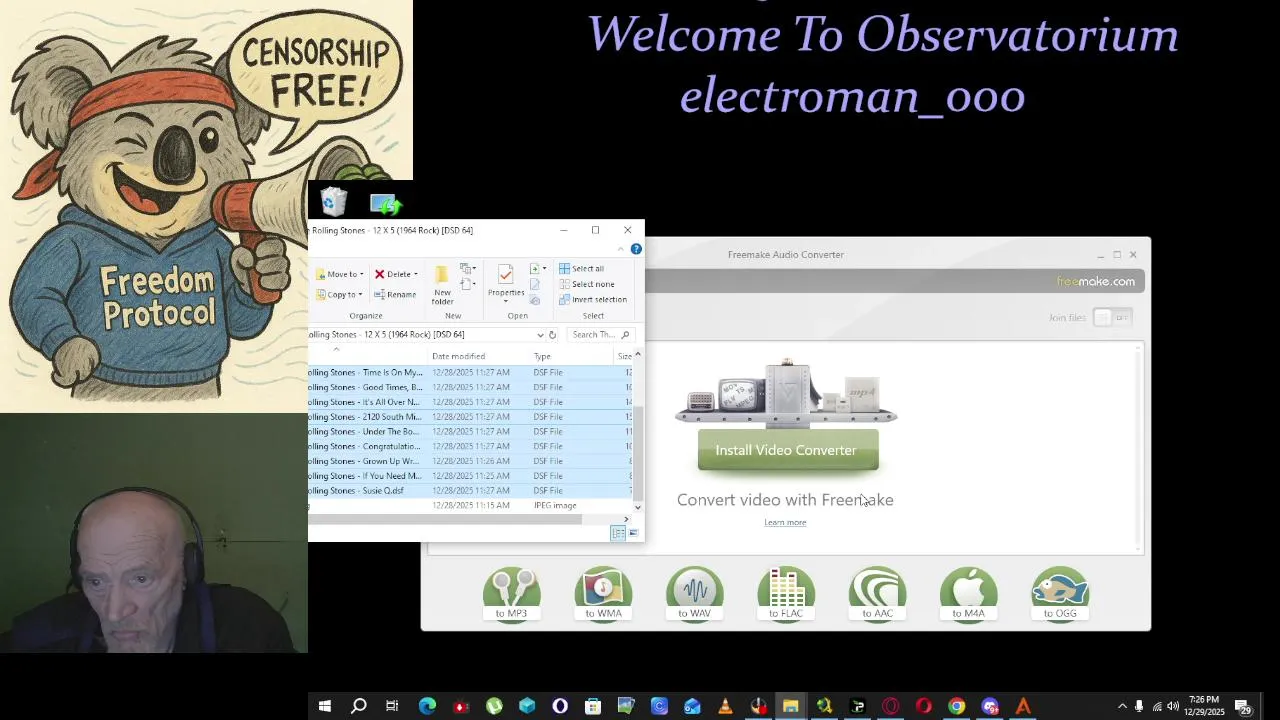This screenshot has width=1280, height=720.
Task: Select the 'Susie Q.dsf' file
Action: click(470, 491)
